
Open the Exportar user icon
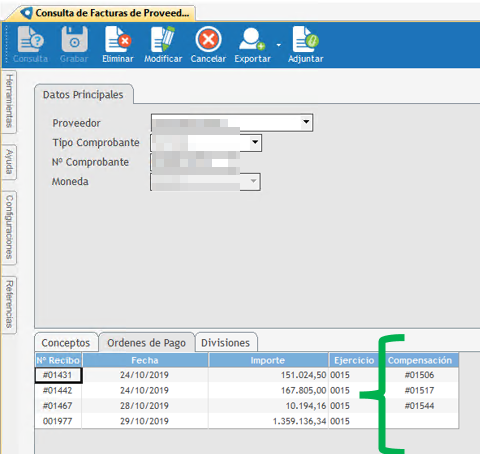[x=252, y=39]
